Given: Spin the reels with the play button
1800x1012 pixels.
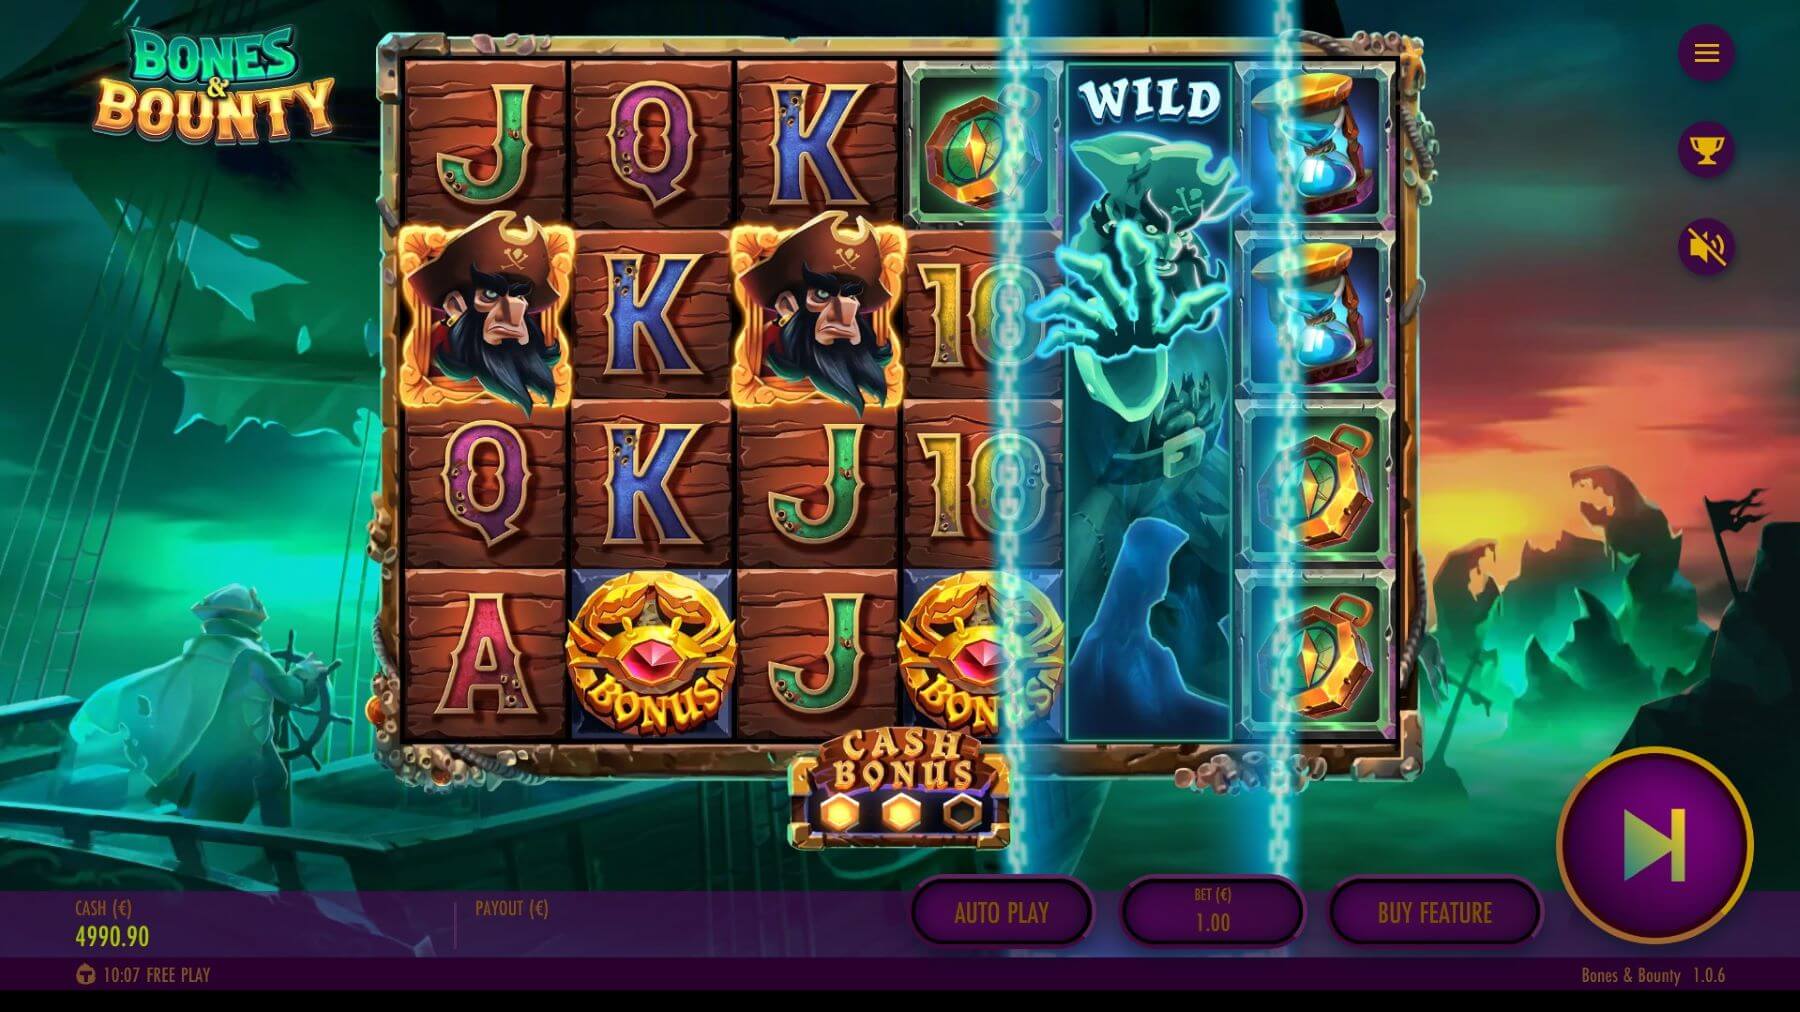Looking at the screenshot, I should click(1655, 845).
